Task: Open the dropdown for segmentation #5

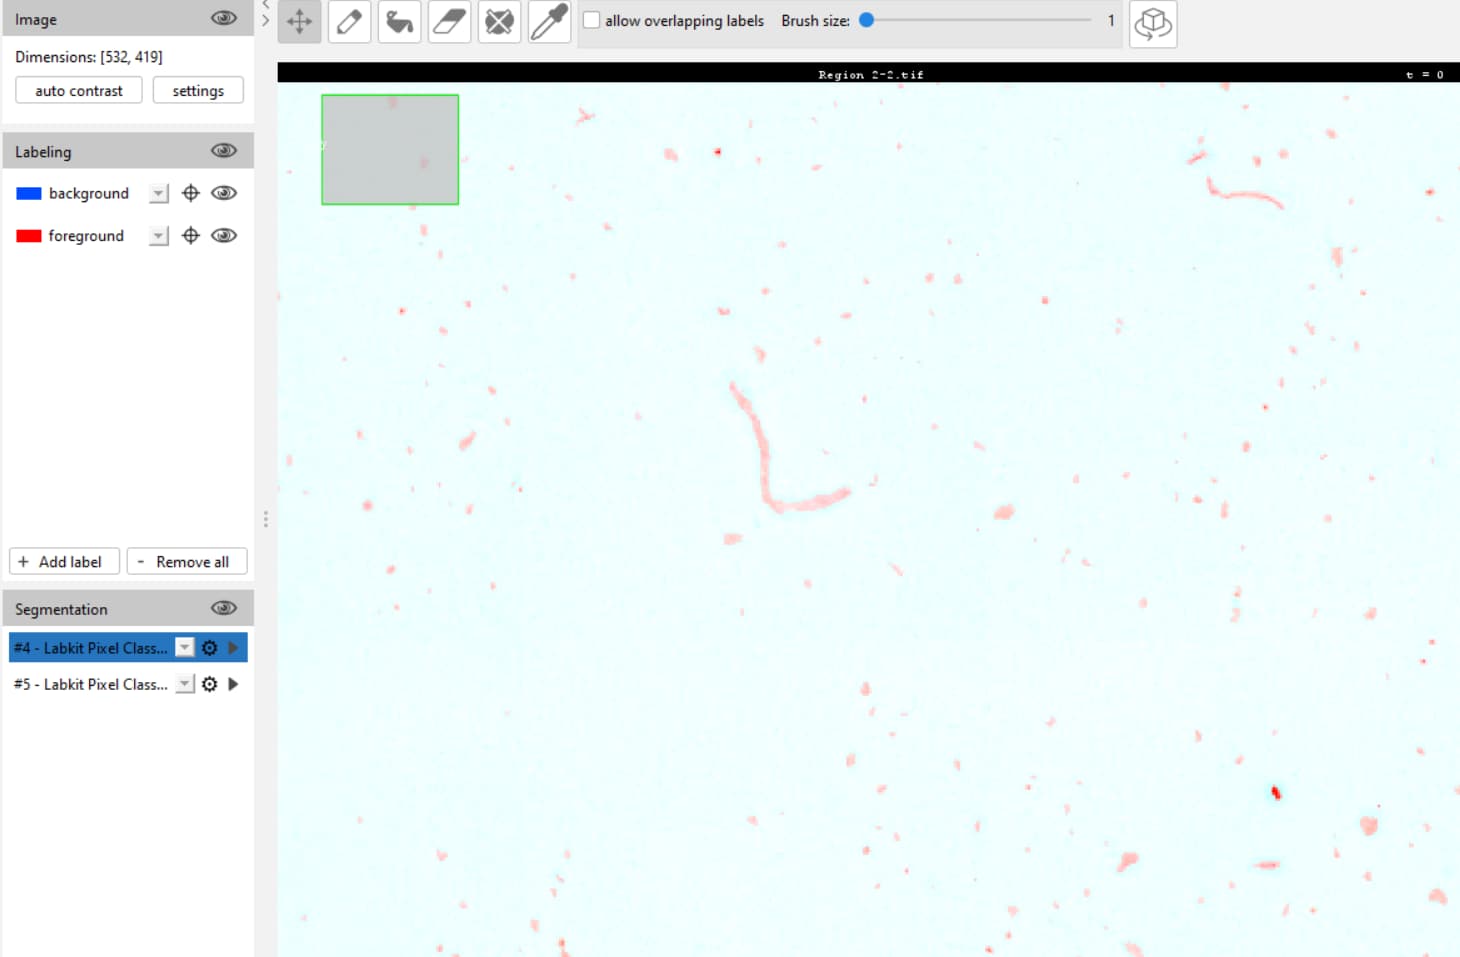Action: (x=183, y=684)
